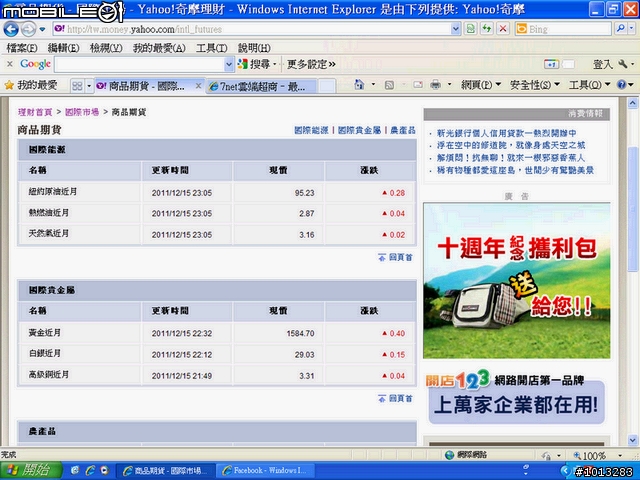Go back with the browser Back arrow
The image size is (640, 480).
coord(11,29)
